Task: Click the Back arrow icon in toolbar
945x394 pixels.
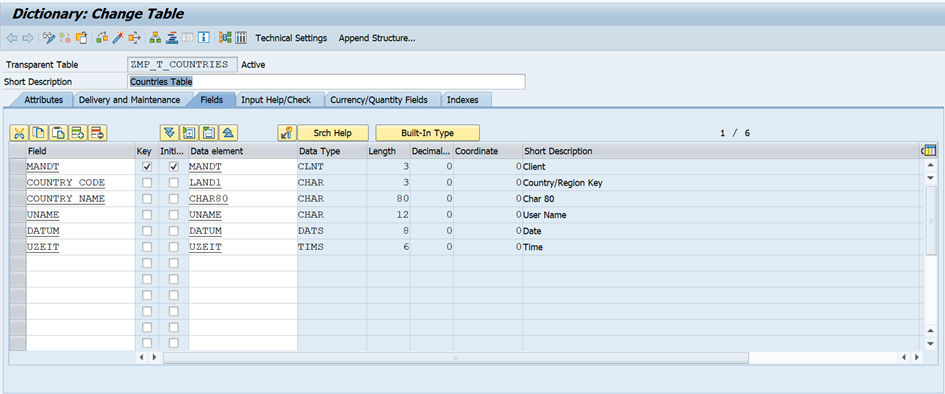Action: pos(11,38)
